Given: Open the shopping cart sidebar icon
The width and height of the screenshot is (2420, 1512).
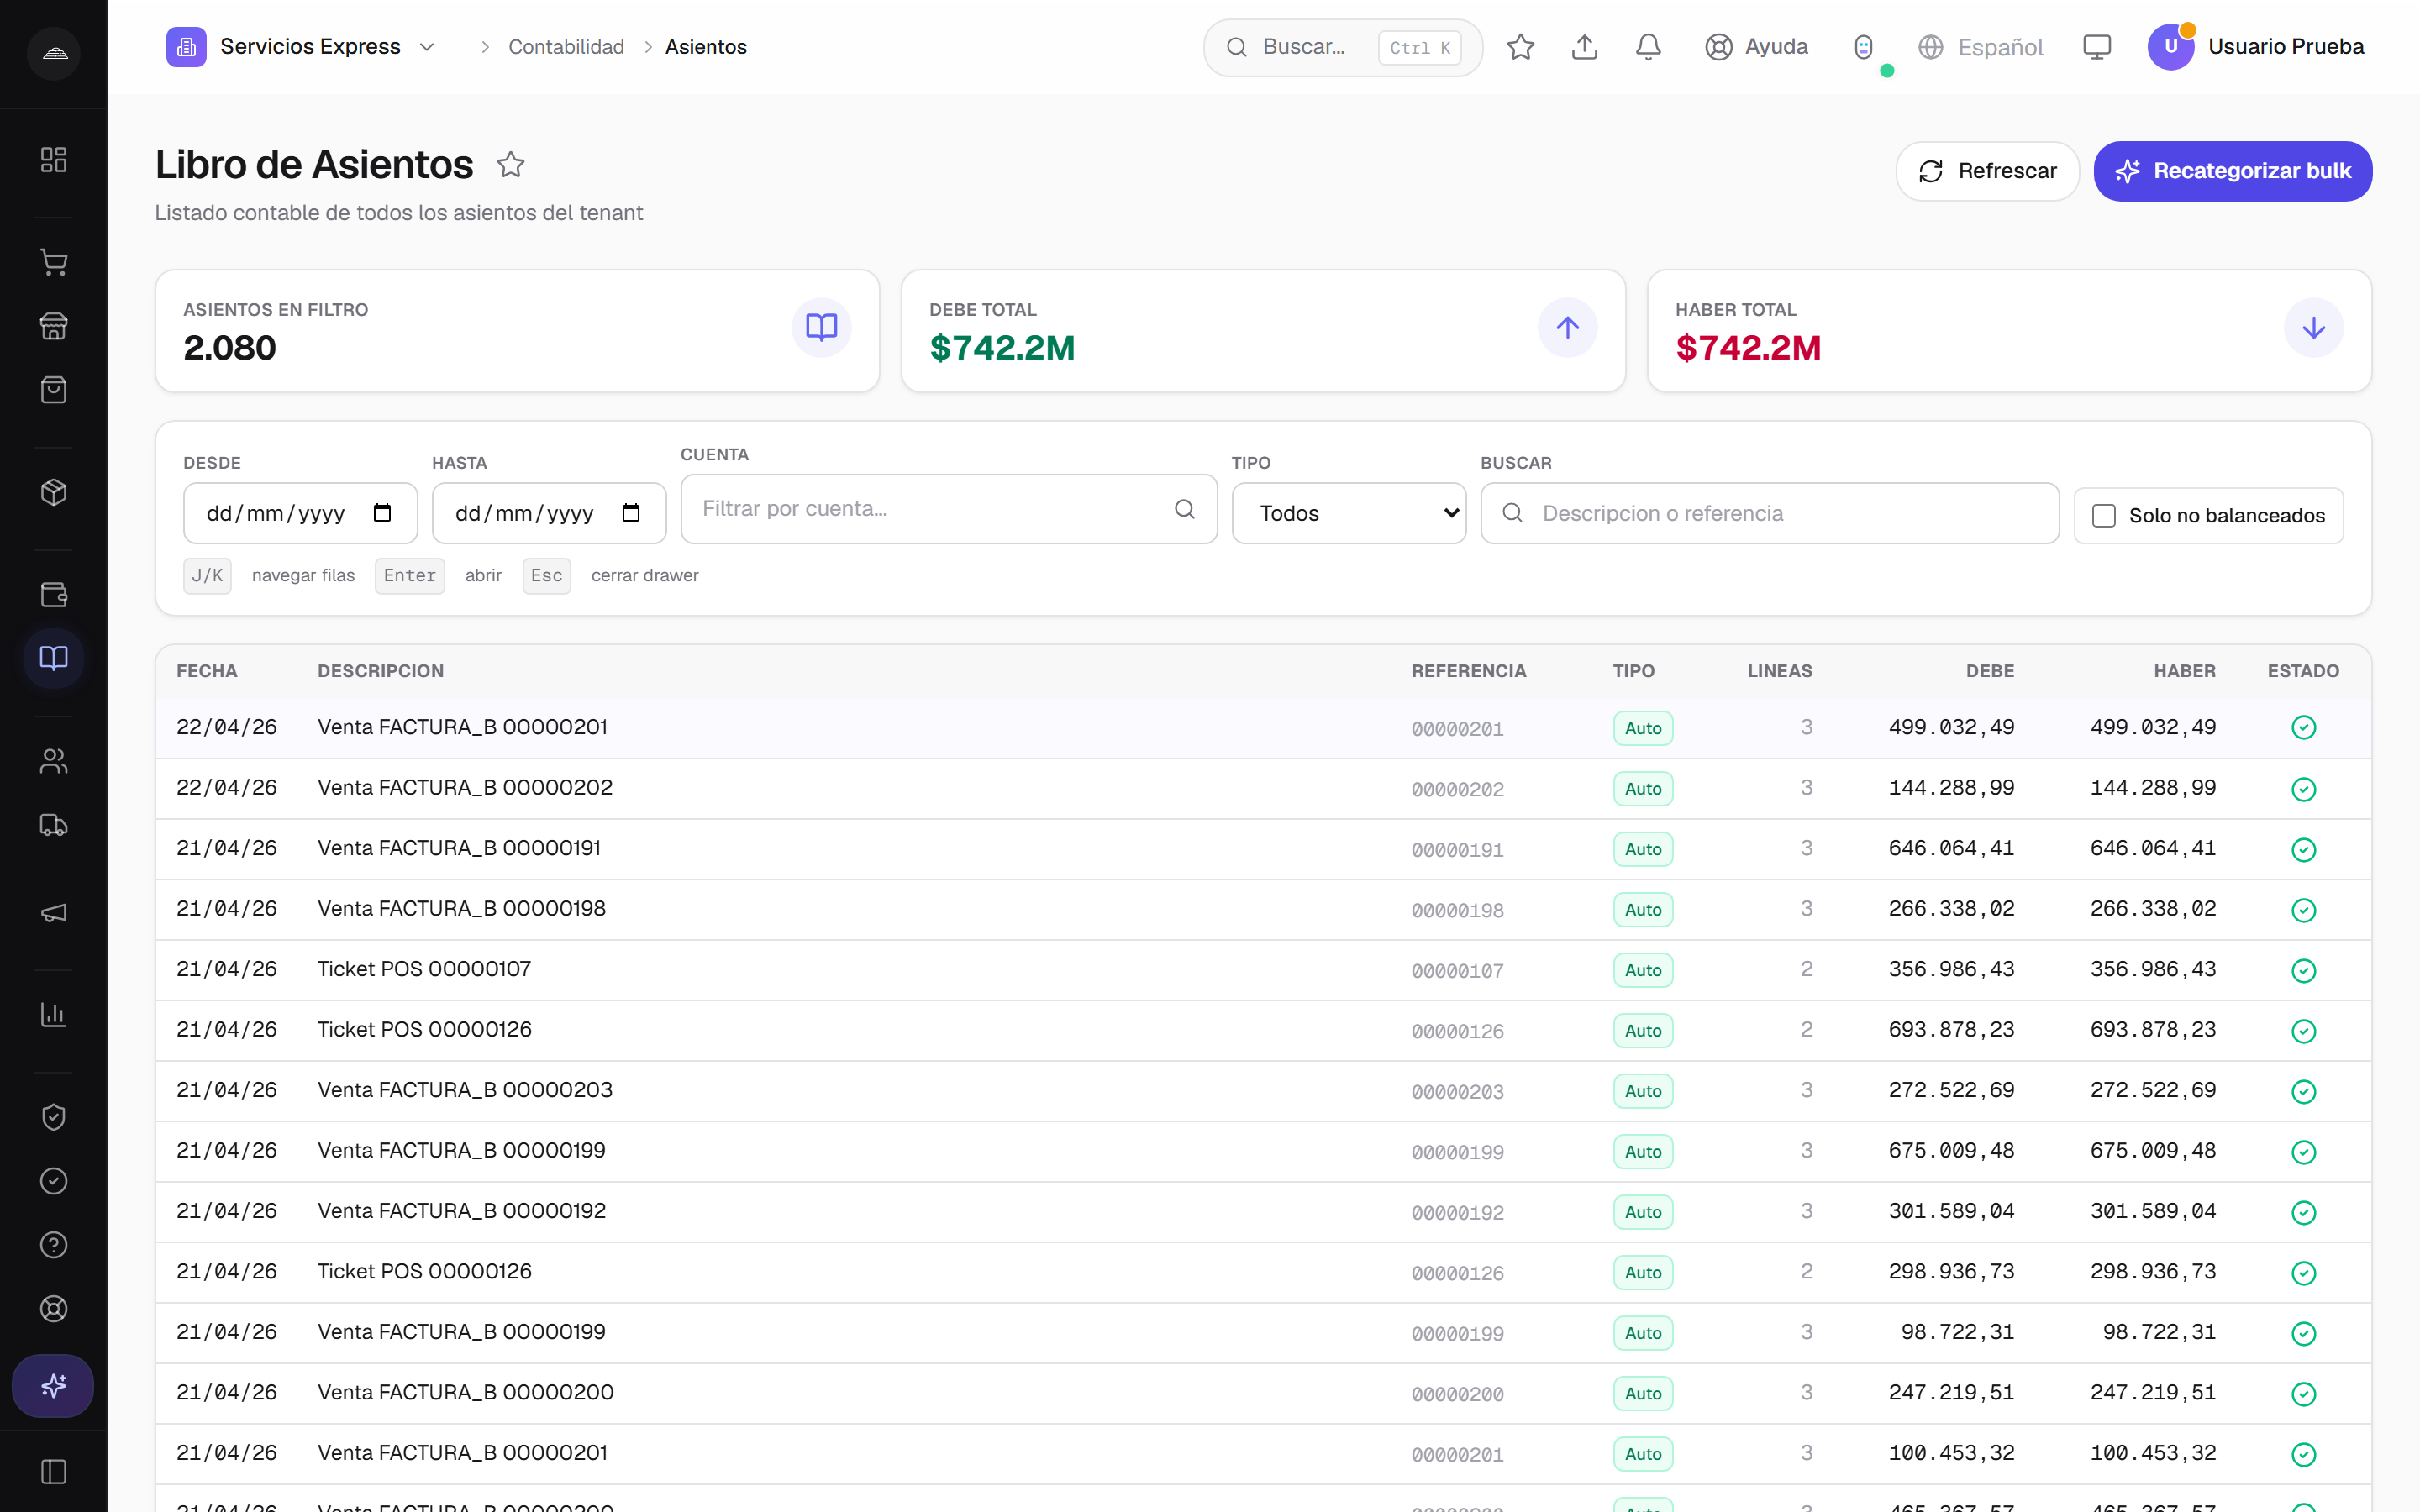Looking at the screenshot, I should click(x=53, y=262).
